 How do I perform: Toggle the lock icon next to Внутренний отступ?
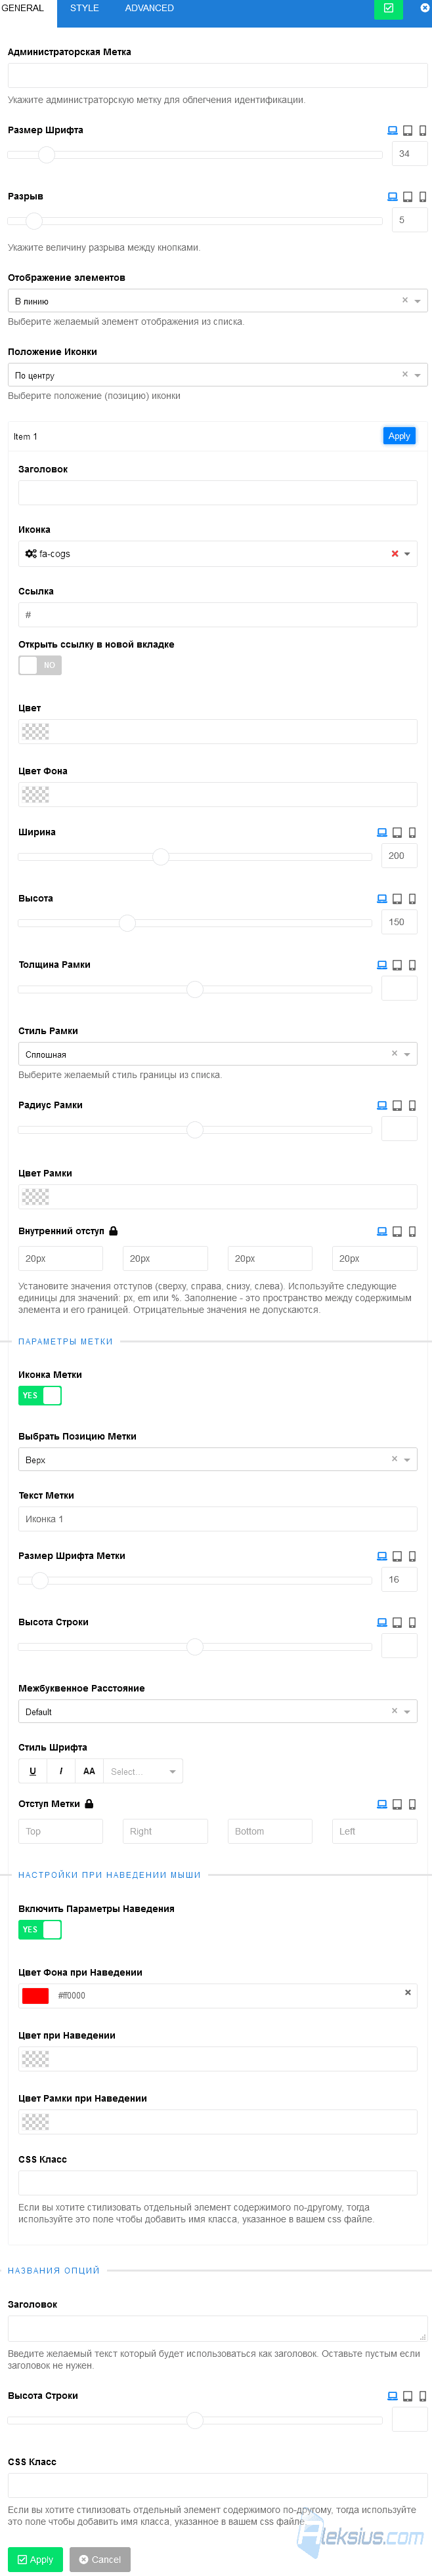(x=113, y=1231)
